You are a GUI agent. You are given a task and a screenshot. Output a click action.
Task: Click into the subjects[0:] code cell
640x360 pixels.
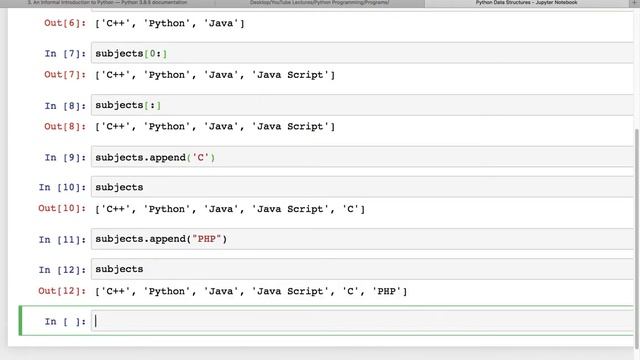(362, 53)
